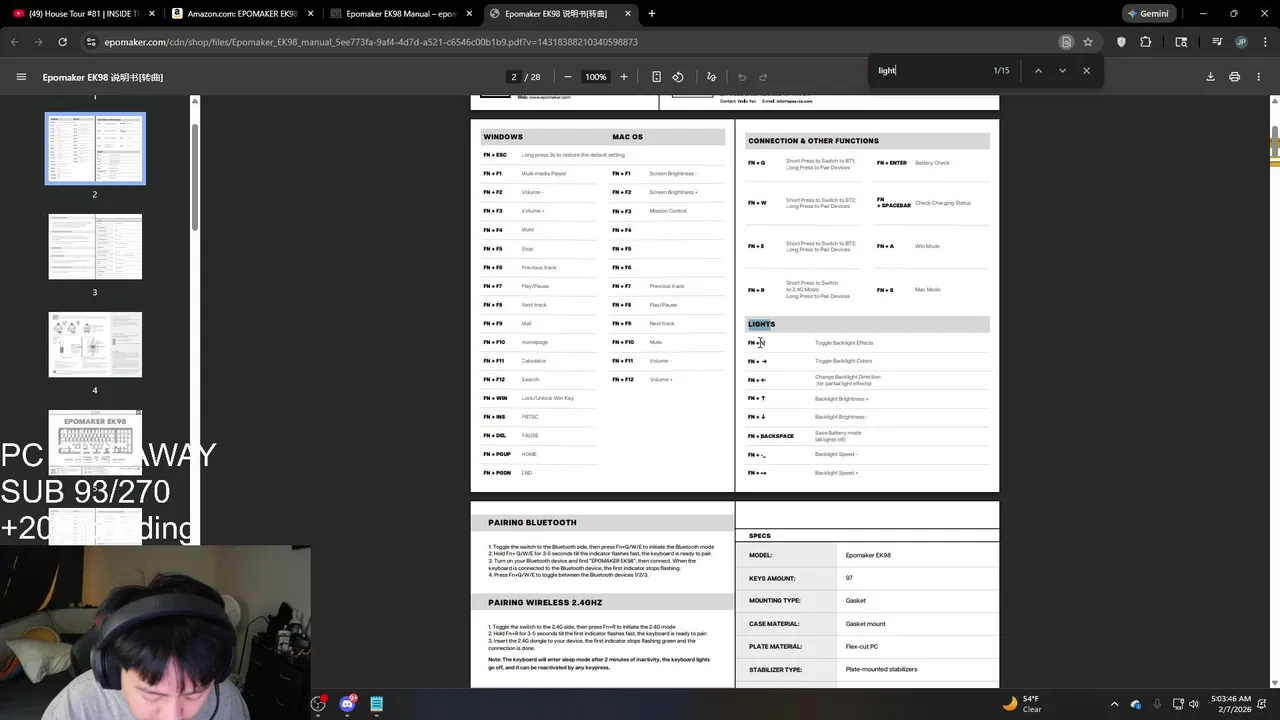The image size is (1280, 720).
Task: Click the zoom out (minus) button
Action: pyautogui.click(x=568, y=77)
